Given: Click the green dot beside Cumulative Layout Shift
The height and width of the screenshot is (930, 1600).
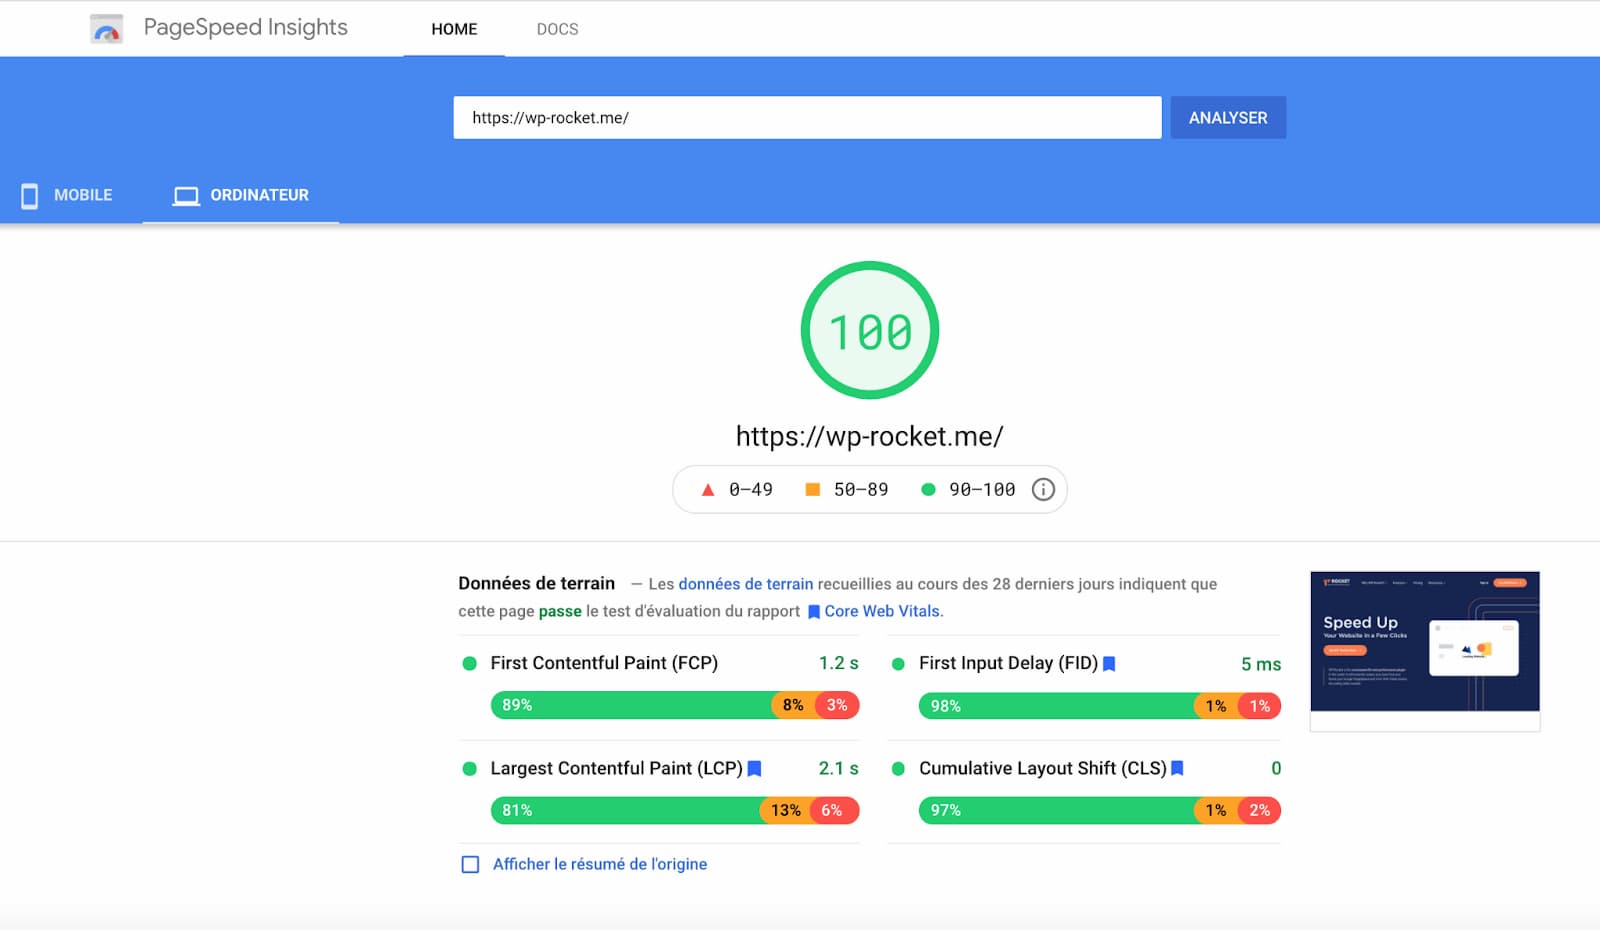Looking at the screenshot, I should tap(898, 769).
